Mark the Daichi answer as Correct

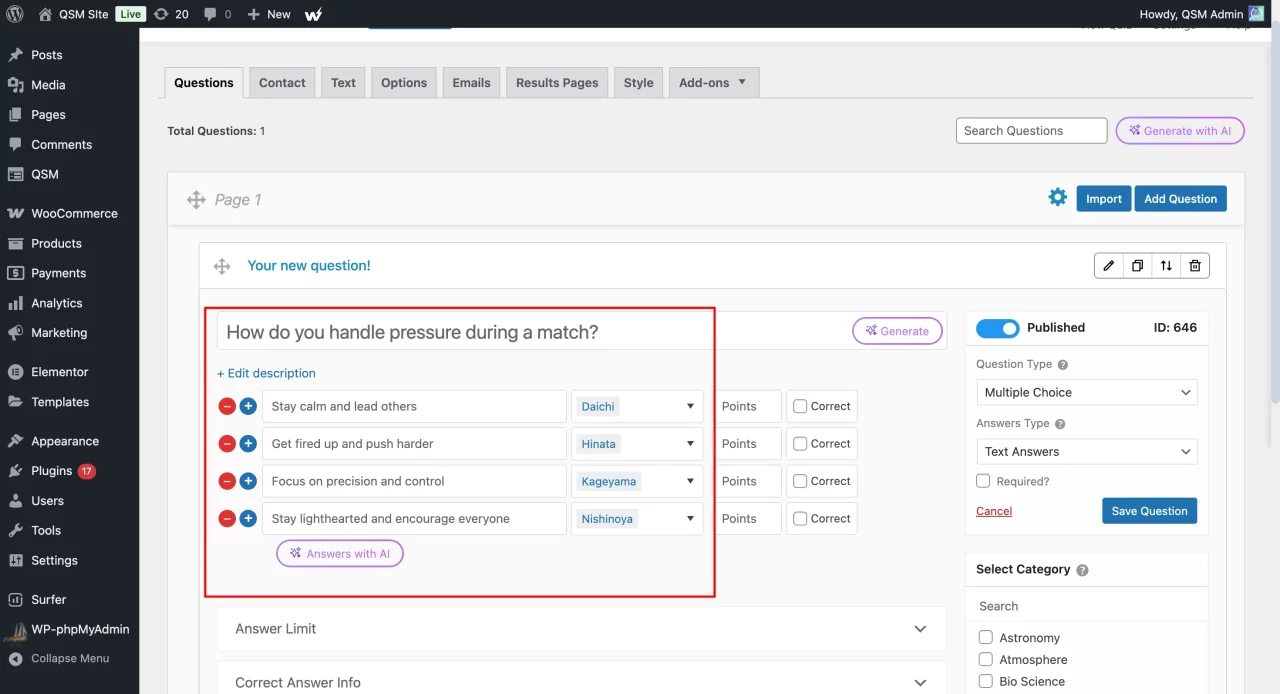800,407
